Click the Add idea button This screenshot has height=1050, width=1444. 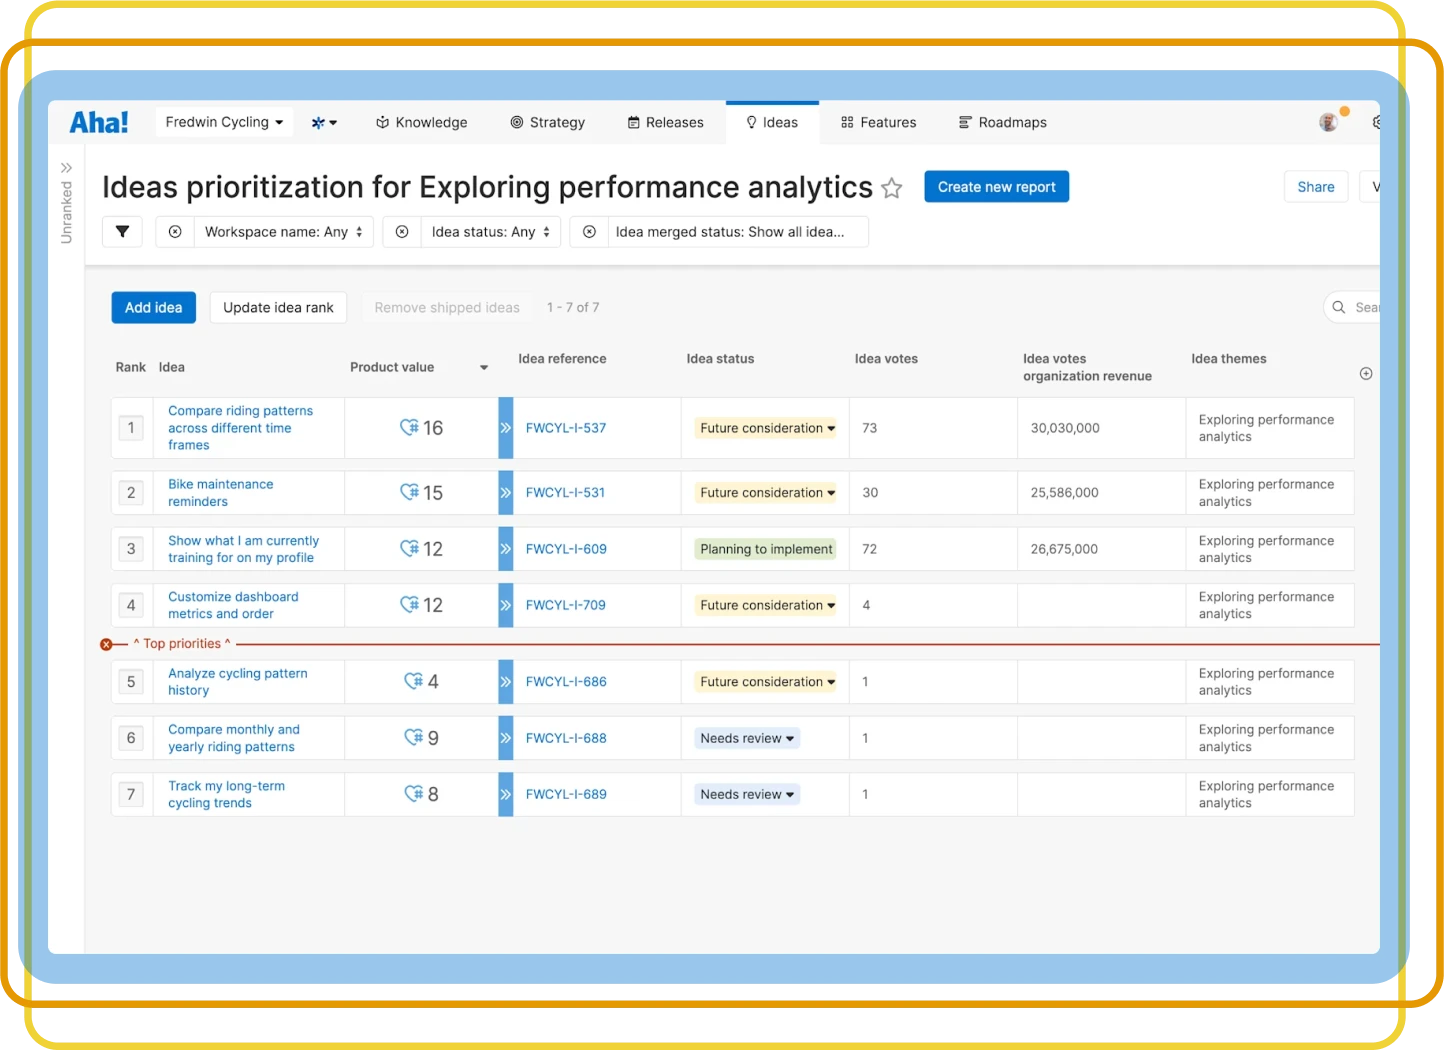(154, 308)
